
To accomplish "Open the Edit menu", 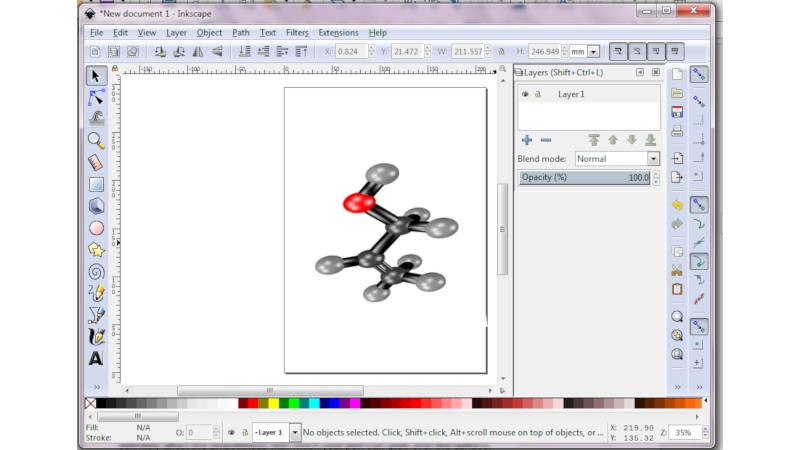I will point(120,33).
